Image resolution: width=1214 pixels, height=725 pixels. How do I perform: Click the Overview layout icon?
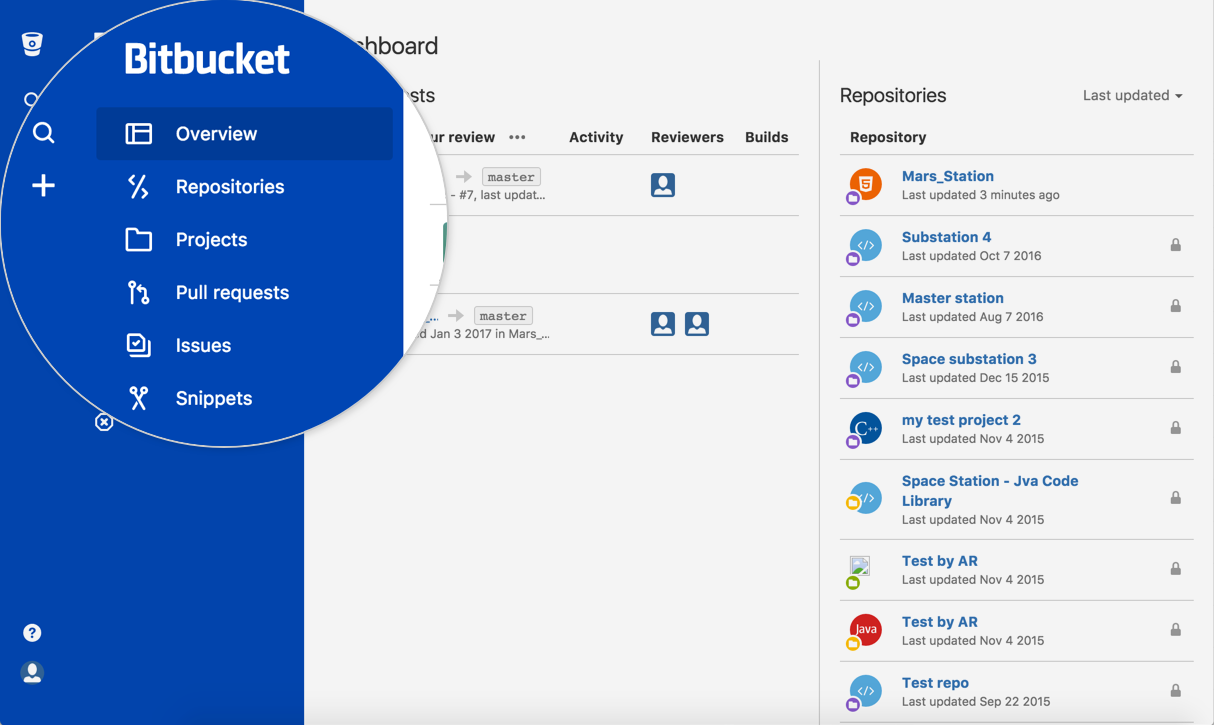(x=139, y=134)
